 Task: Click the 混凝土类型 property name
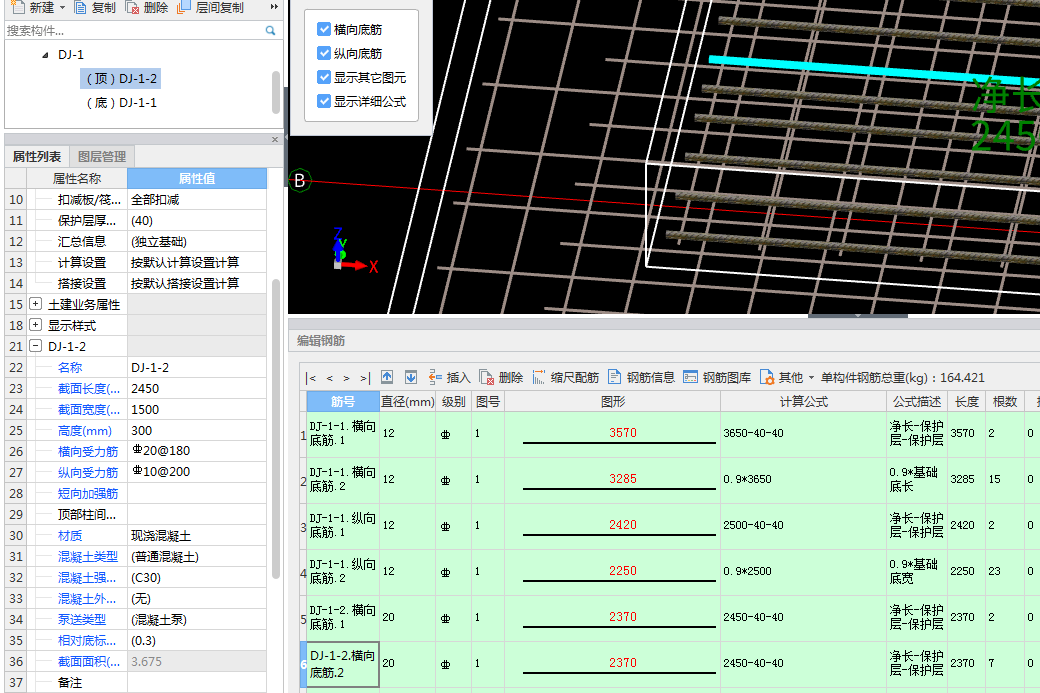coord(88,556)
